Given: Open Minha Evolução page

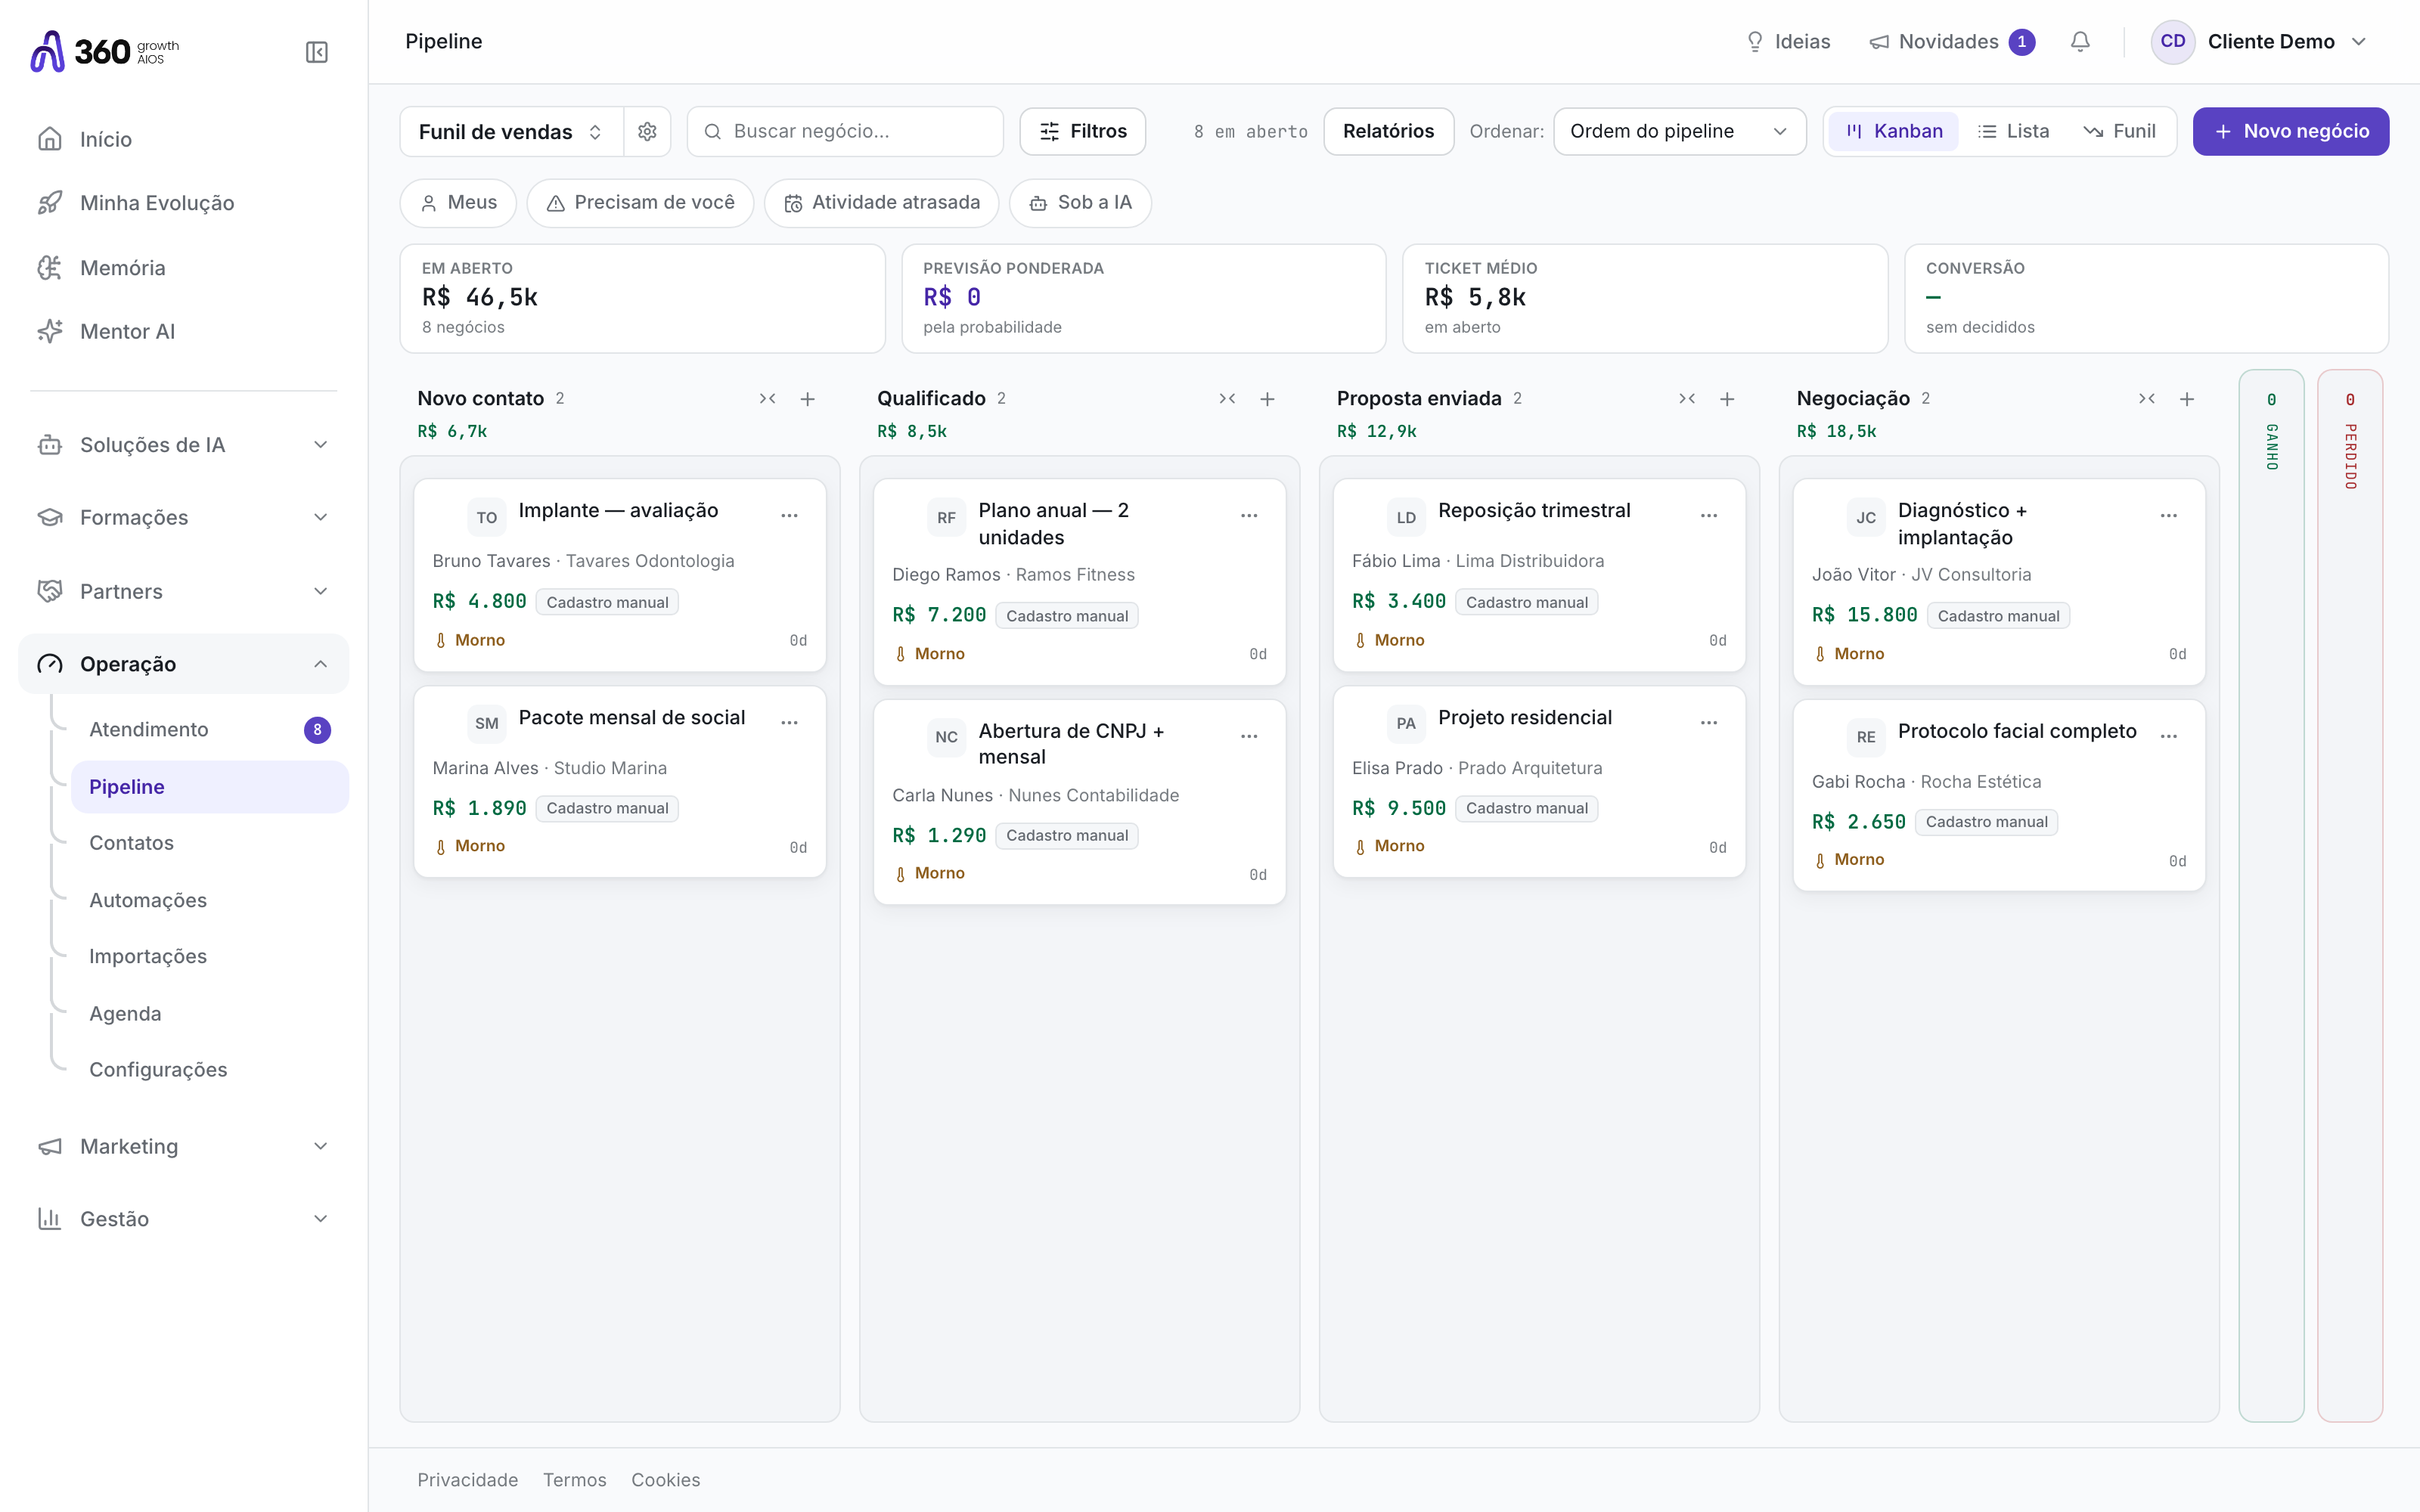Looking at the screenshot, I should pos(184,203).
